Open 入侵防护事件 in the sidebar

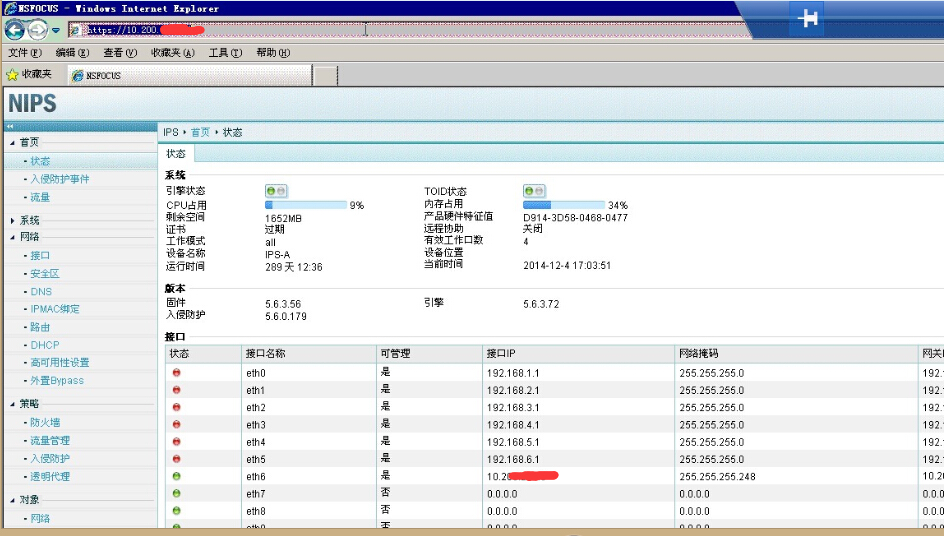click(x=60, y=179)
